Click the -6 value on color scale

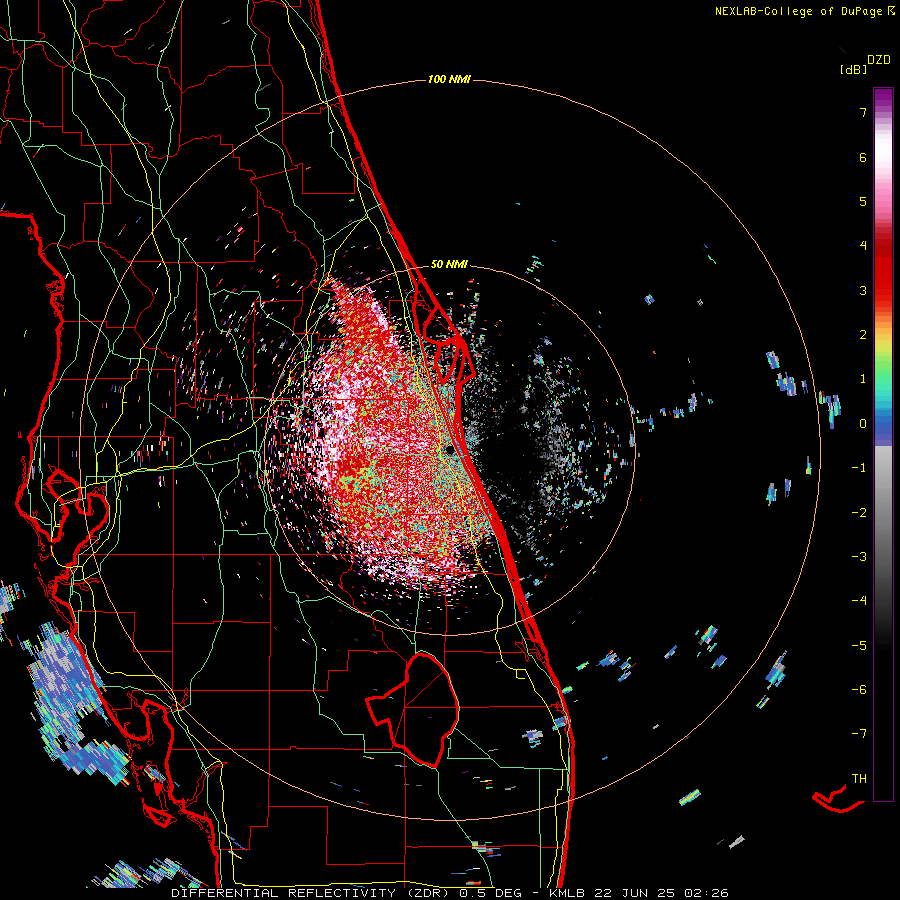pos(859,690)
